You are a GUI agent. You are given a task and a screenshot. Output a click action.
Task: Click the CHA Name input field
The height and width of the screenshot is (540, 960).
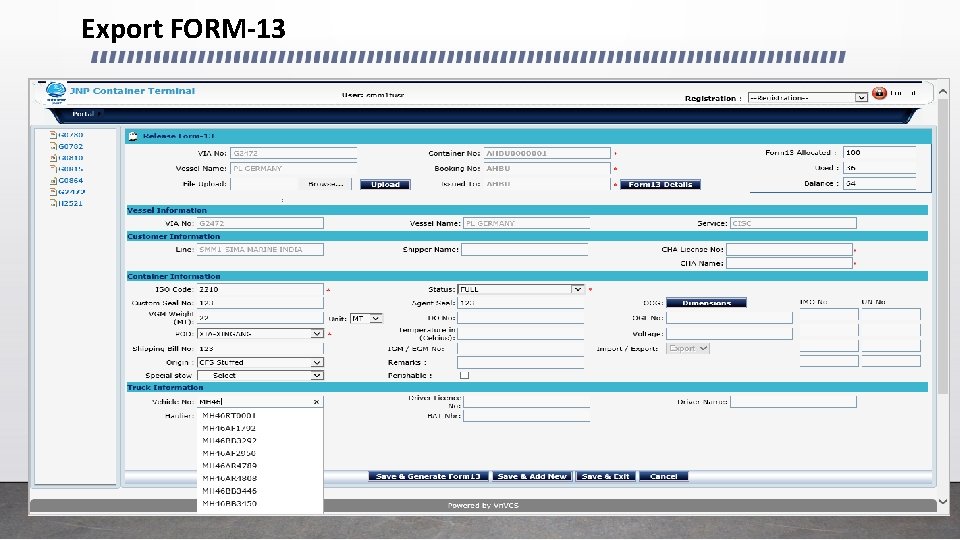click(x=790, y=263)
